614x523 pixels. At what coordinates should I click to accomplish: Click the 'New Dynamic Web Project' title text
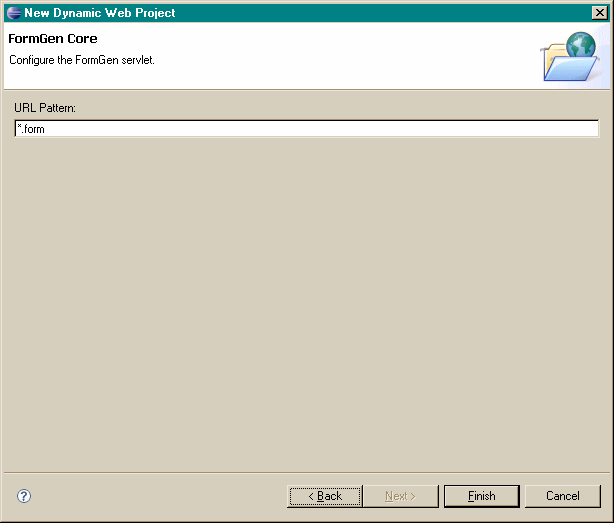click(100, 13)
